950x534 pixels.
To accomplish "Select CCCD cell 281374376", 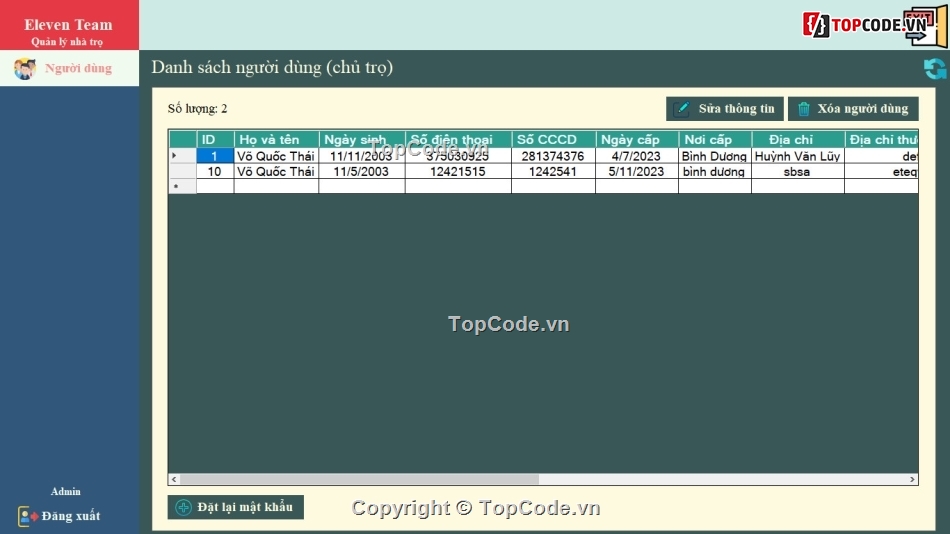I will 553,156.
